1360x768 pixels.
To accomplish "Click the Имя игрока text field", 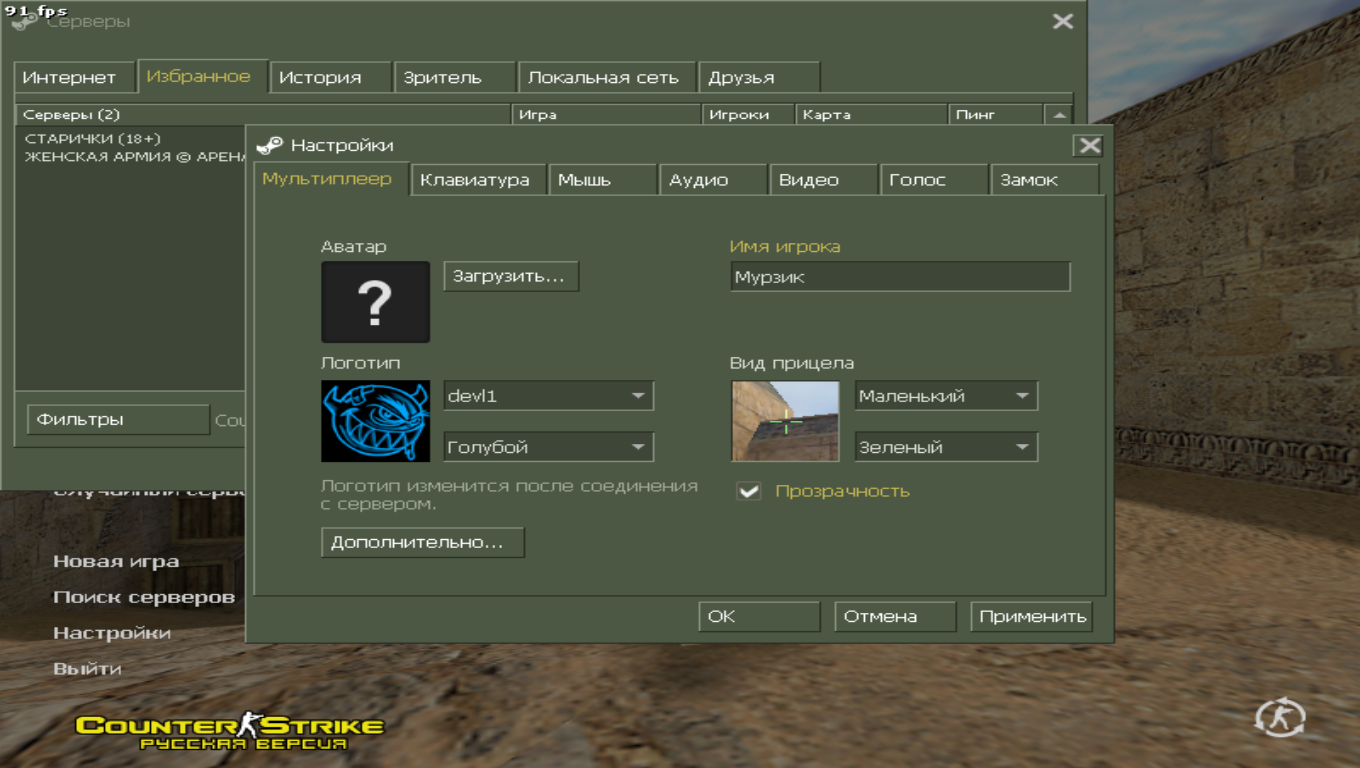I will point(900,277).
